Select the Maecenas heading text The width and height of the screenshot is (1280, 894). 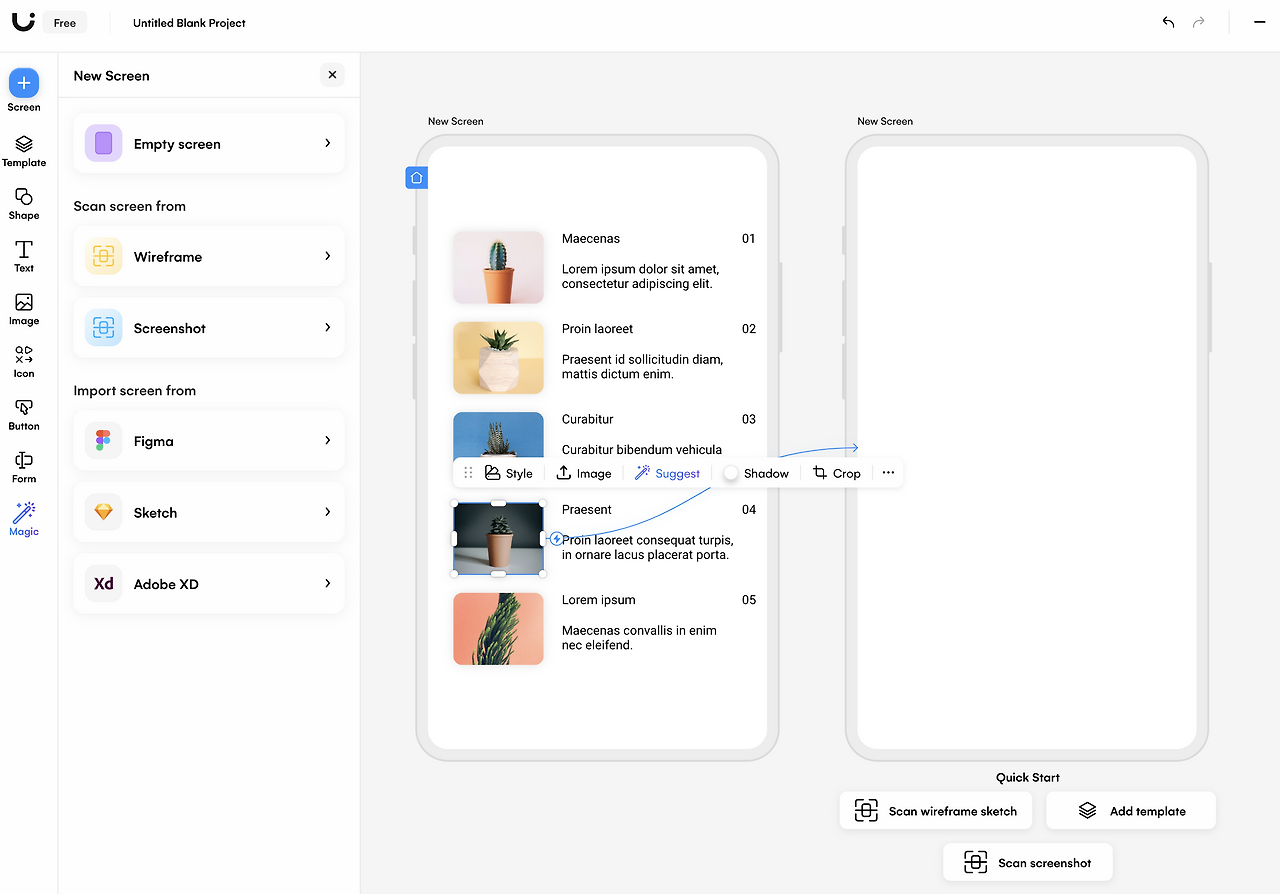click(x=591, y=239)
